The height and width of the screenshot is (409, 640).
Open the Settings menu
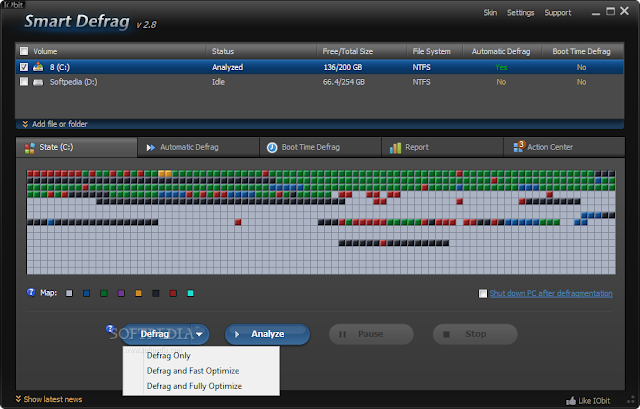tap(520, 13)
